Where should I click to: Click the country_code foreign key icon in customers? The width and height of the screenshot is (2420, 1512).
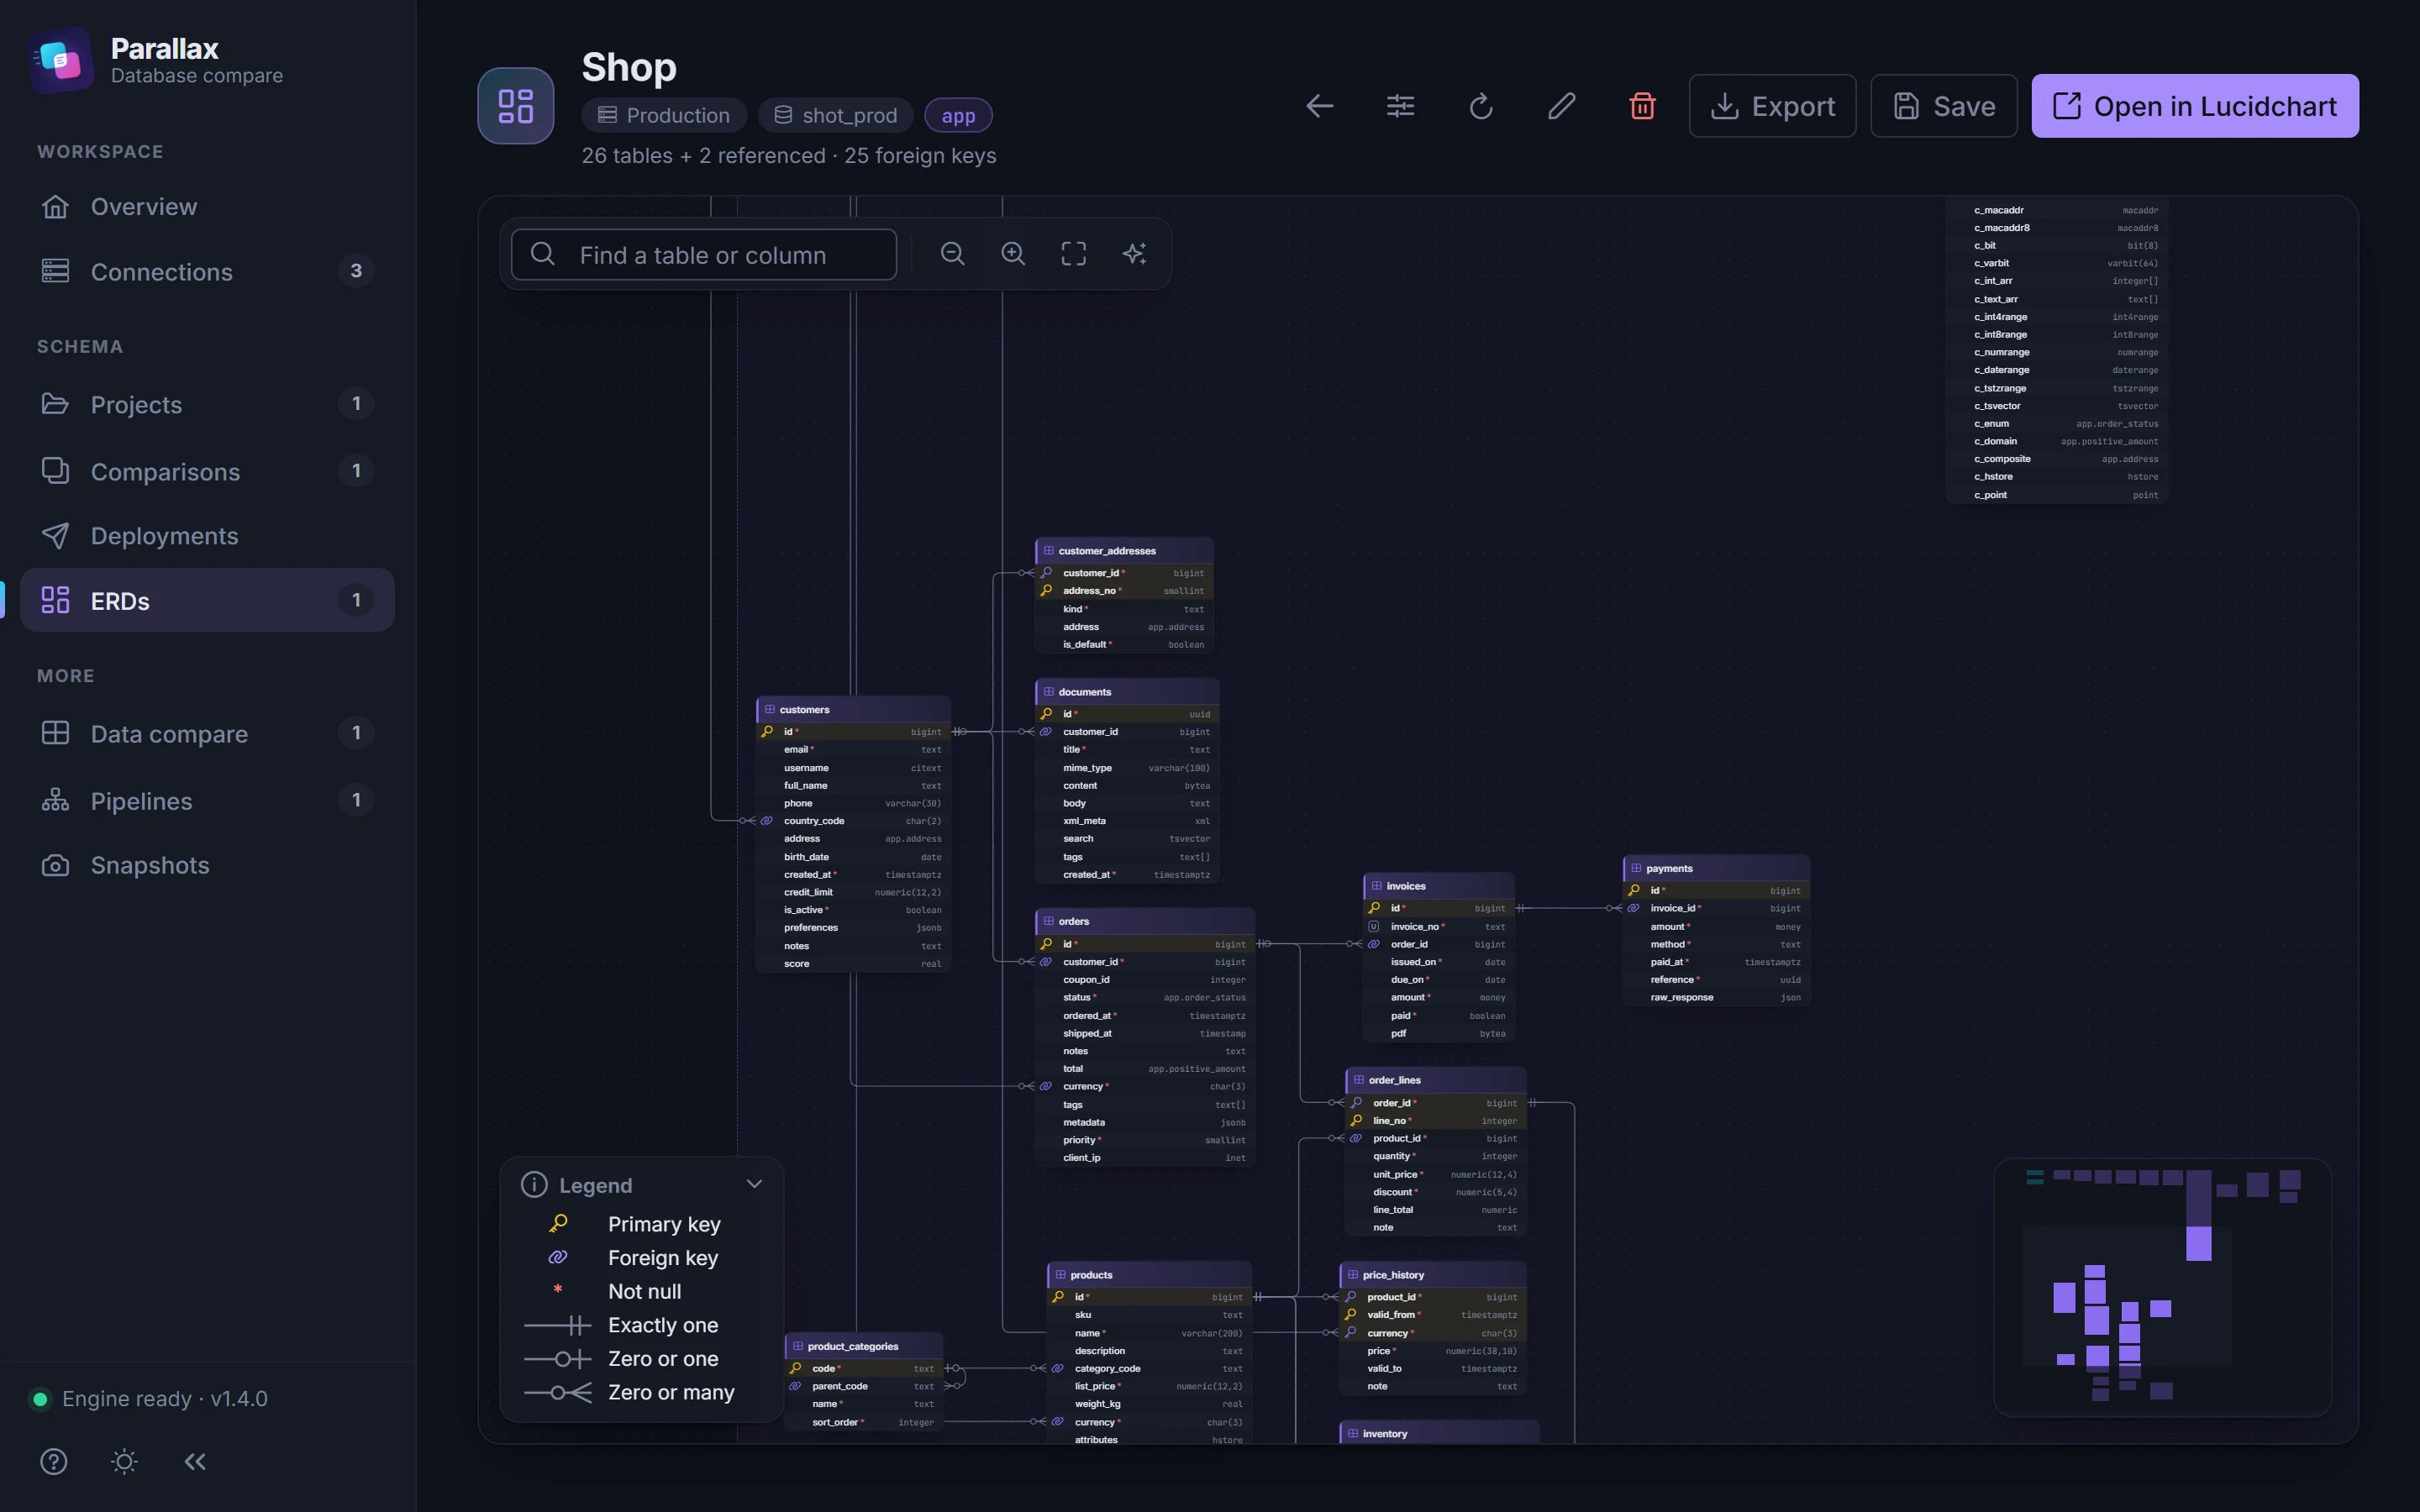[767, 821]
